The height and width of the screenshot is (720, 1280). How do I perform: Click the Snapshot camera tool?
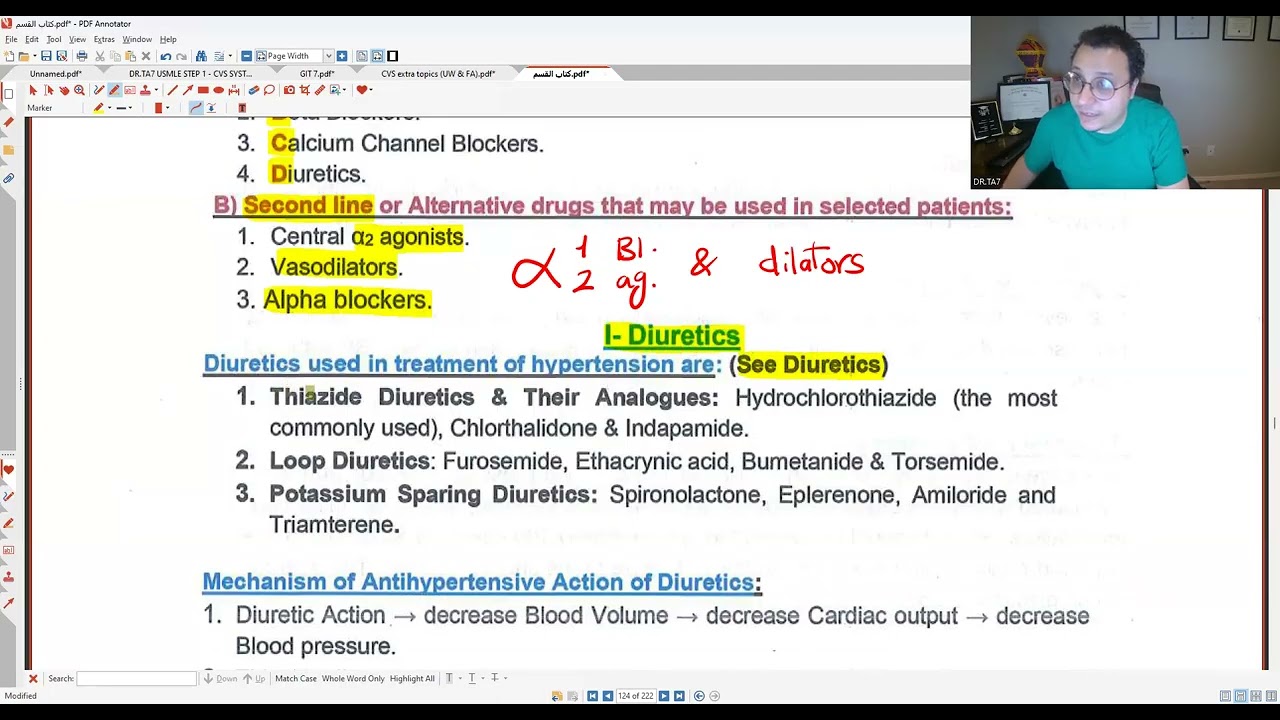289,90
